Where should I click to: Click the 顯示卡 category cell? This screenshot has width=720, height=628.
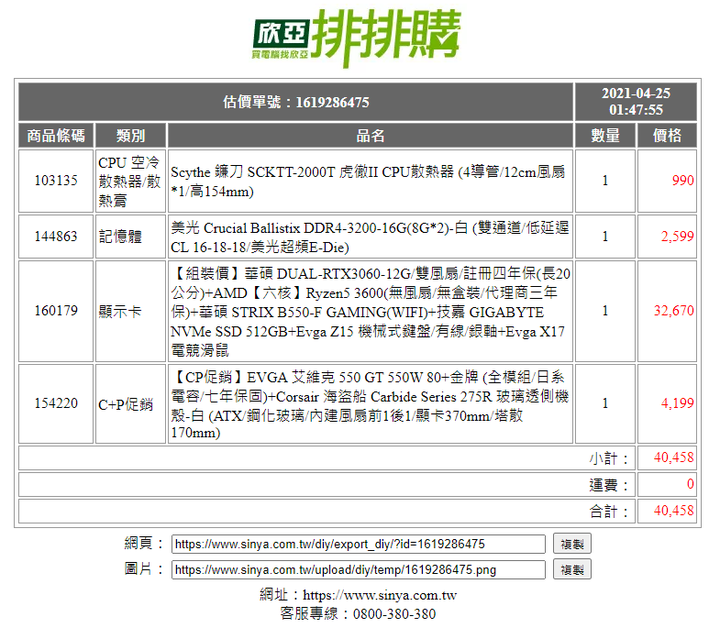130,311
